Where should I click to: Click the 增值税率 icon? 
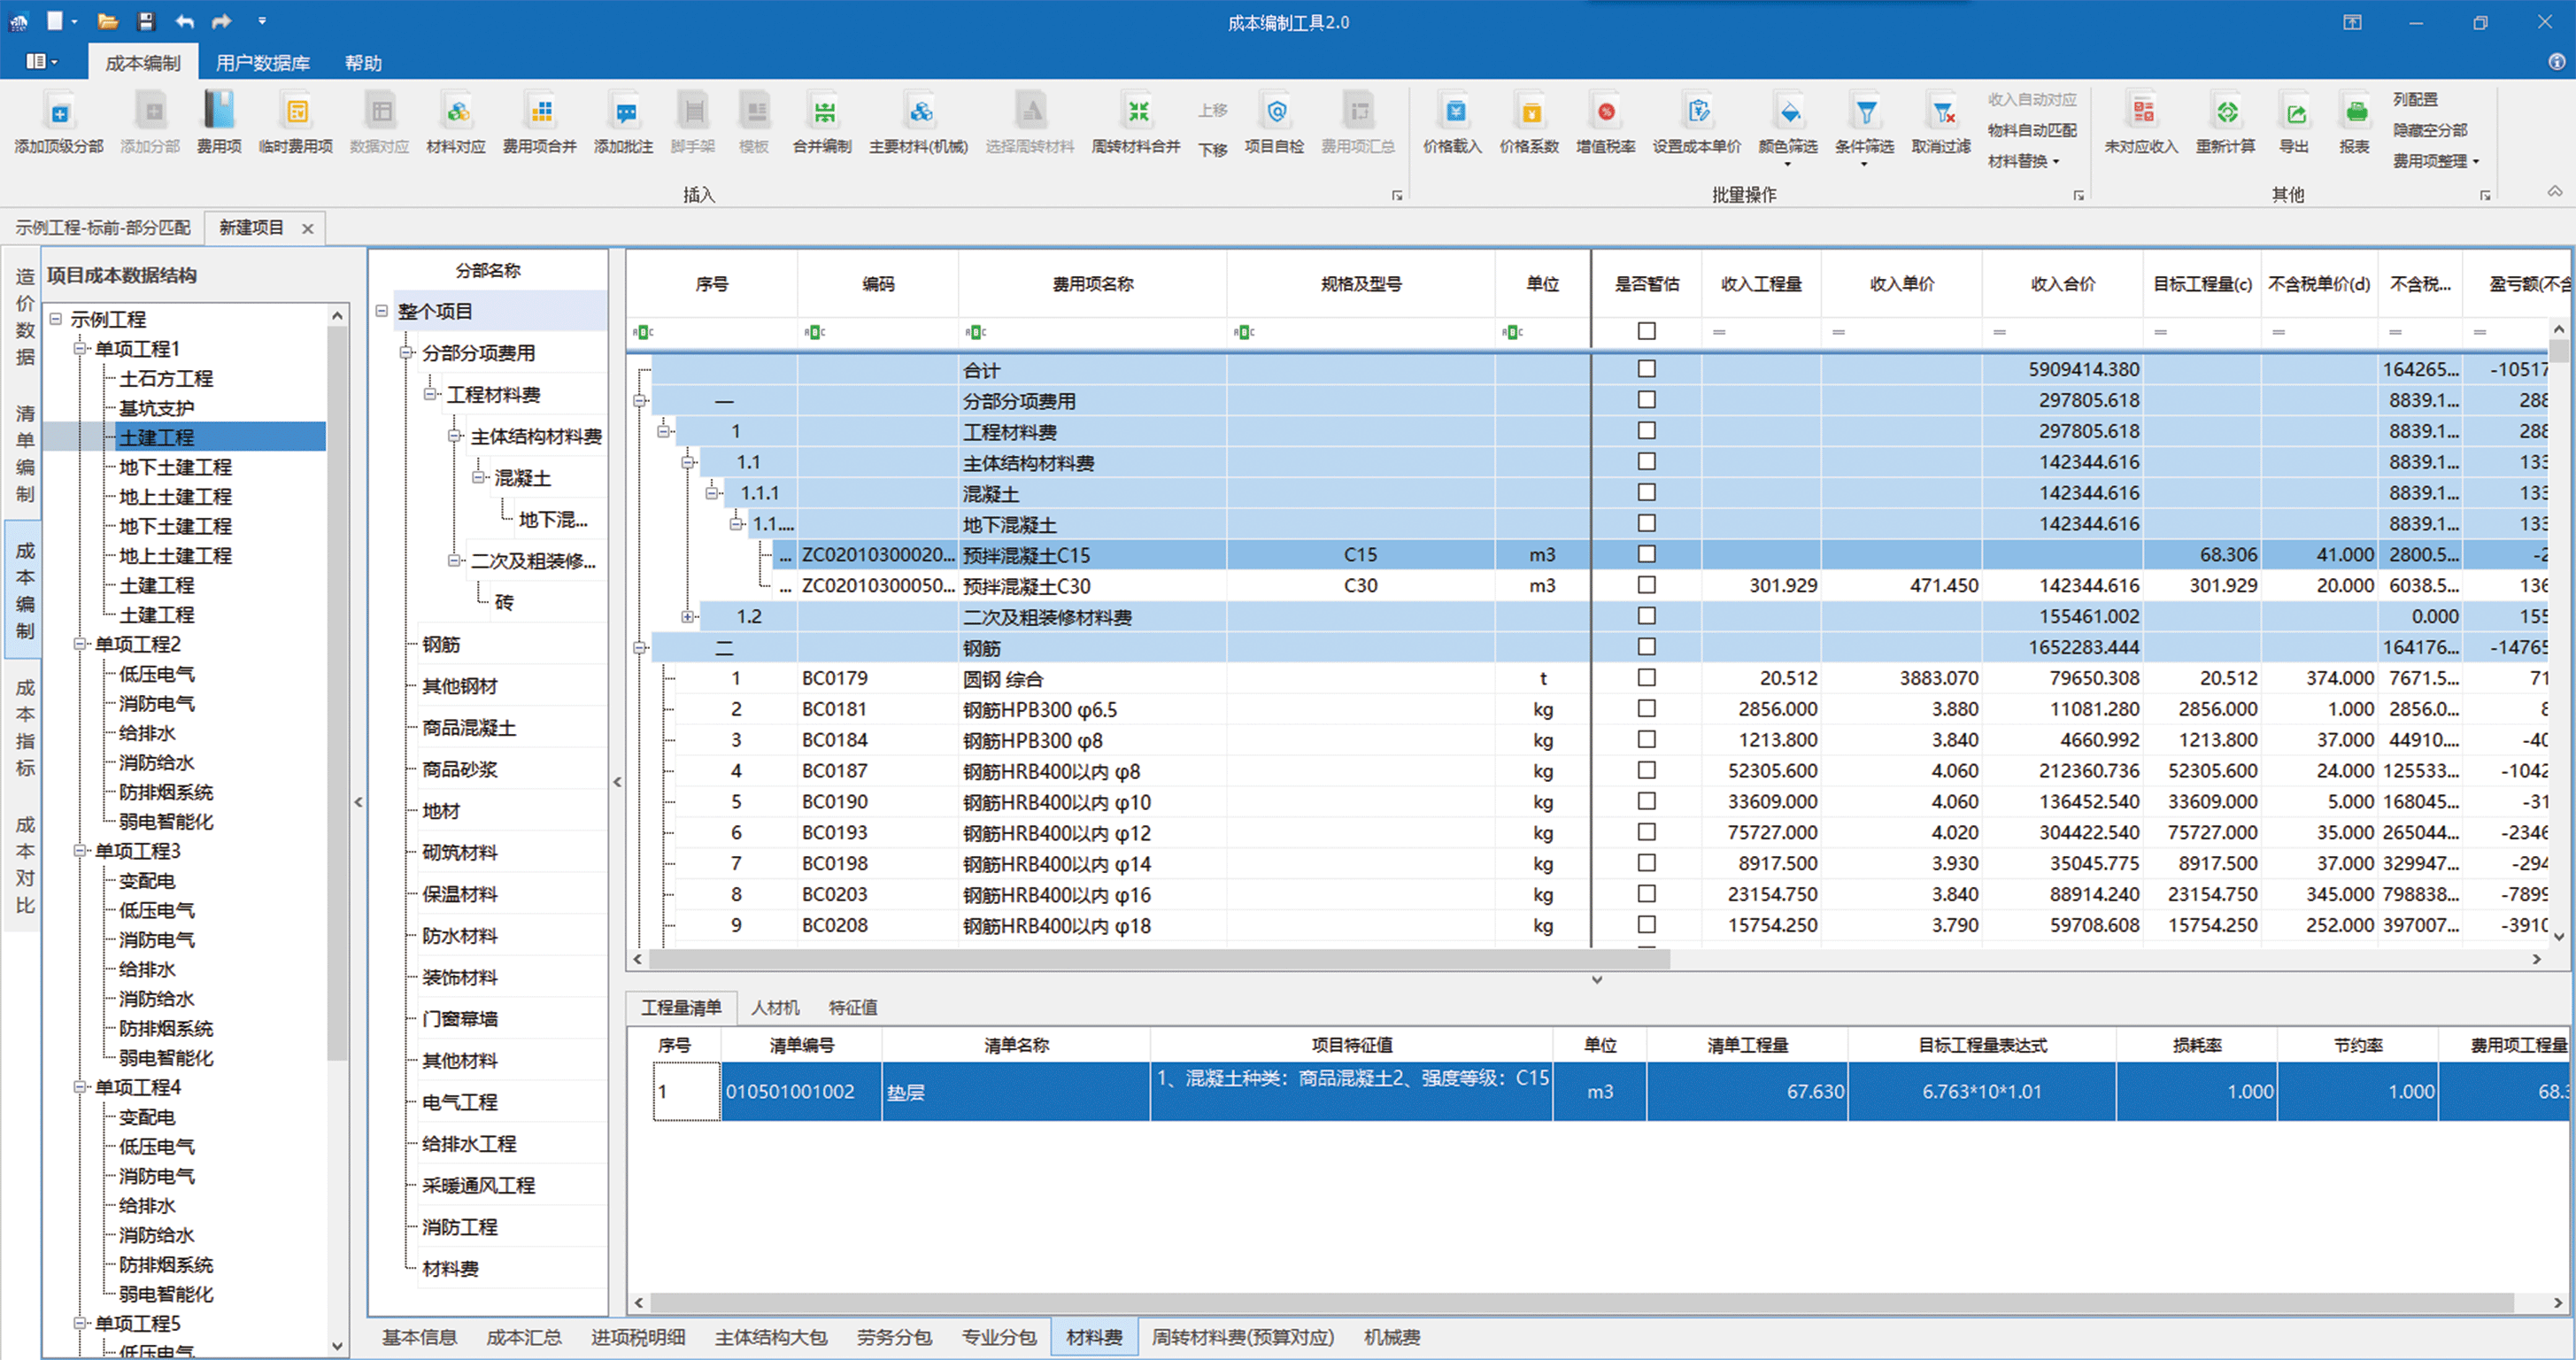(x=1606, y=112)
